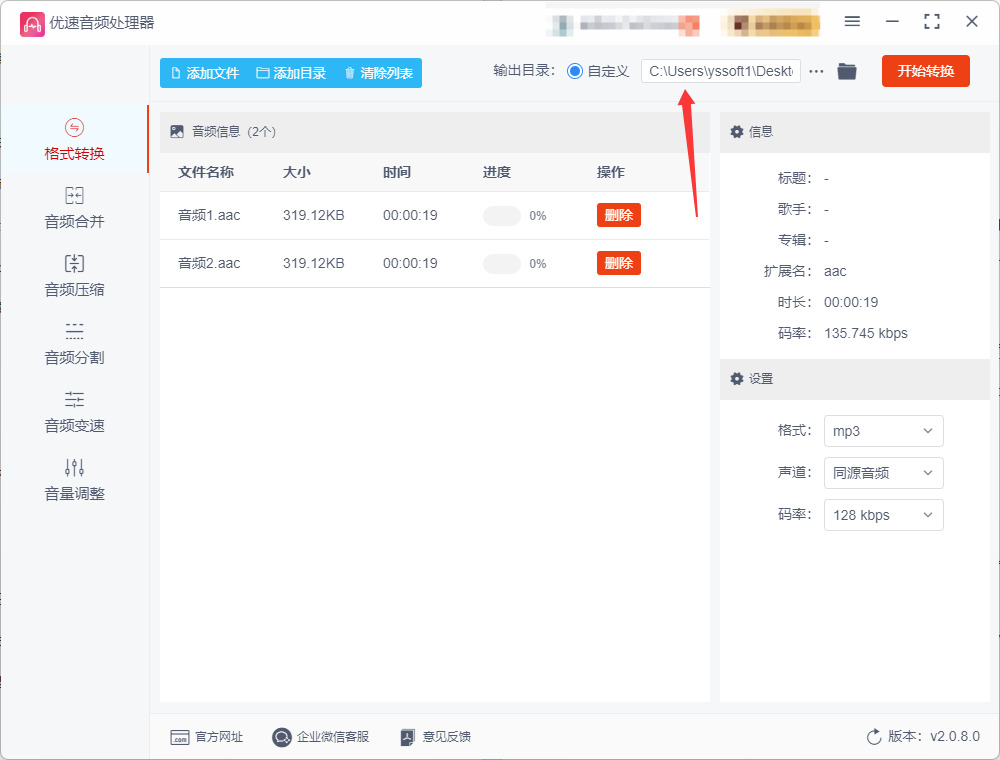Start conversion with 开始转换
This screenshot has width=1000, height=760.
point(925,71)
